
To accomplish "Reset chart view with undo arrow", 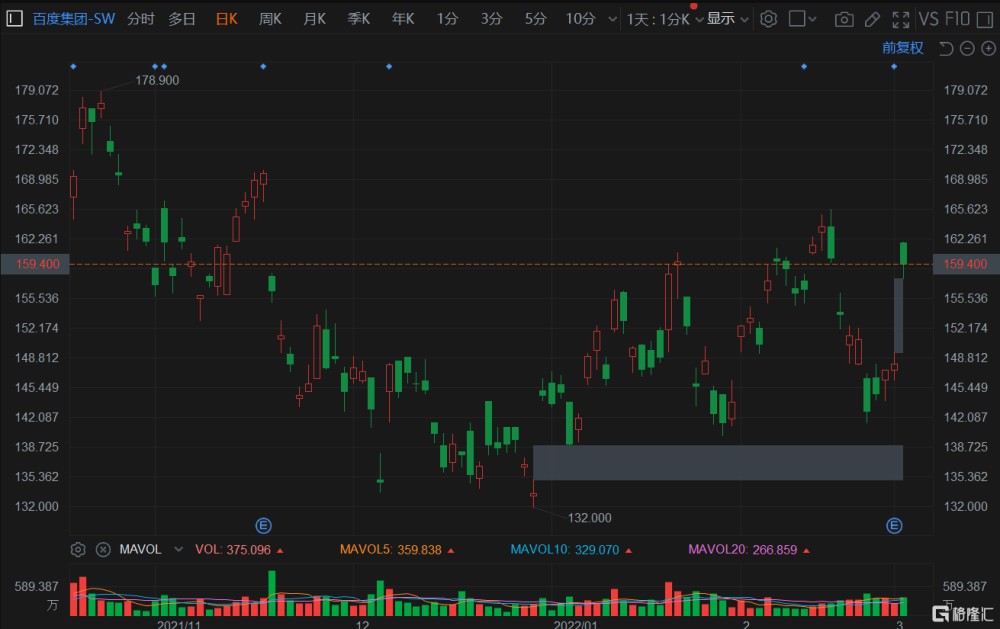I will [x=946, y=48].
